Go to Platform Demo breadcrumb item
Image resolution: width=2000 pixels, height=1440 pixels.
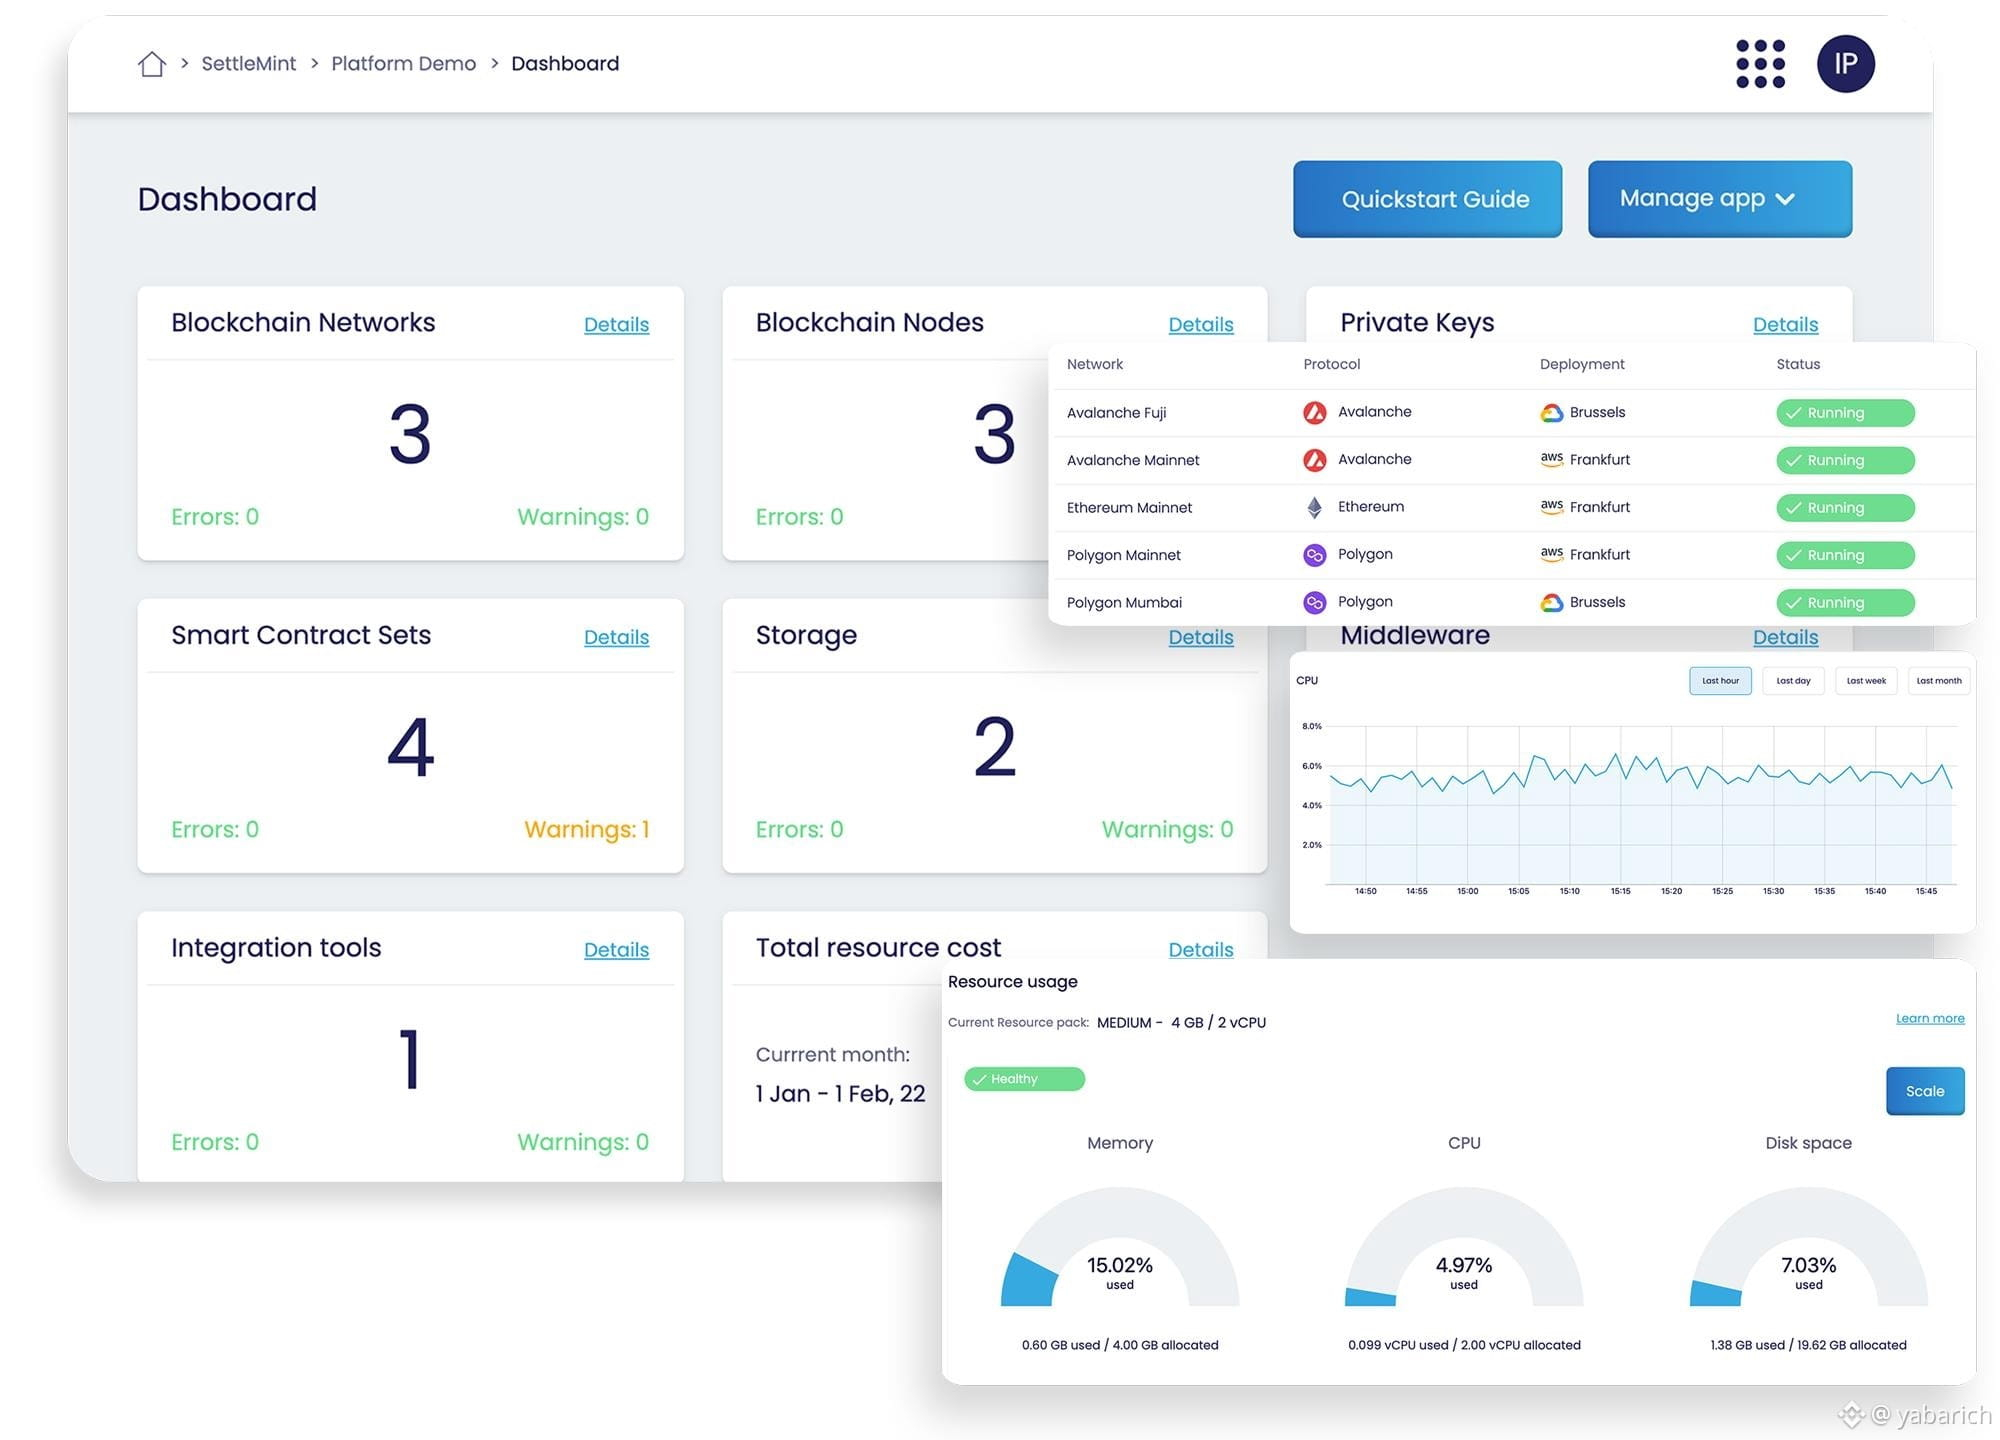pos(403,64)
